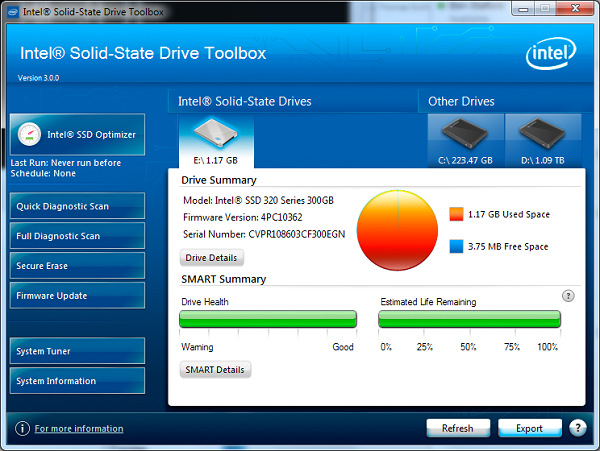Click the title bar app icon
Image resolution: width=600 pixels, height=451 pixels.
point(13,12)
